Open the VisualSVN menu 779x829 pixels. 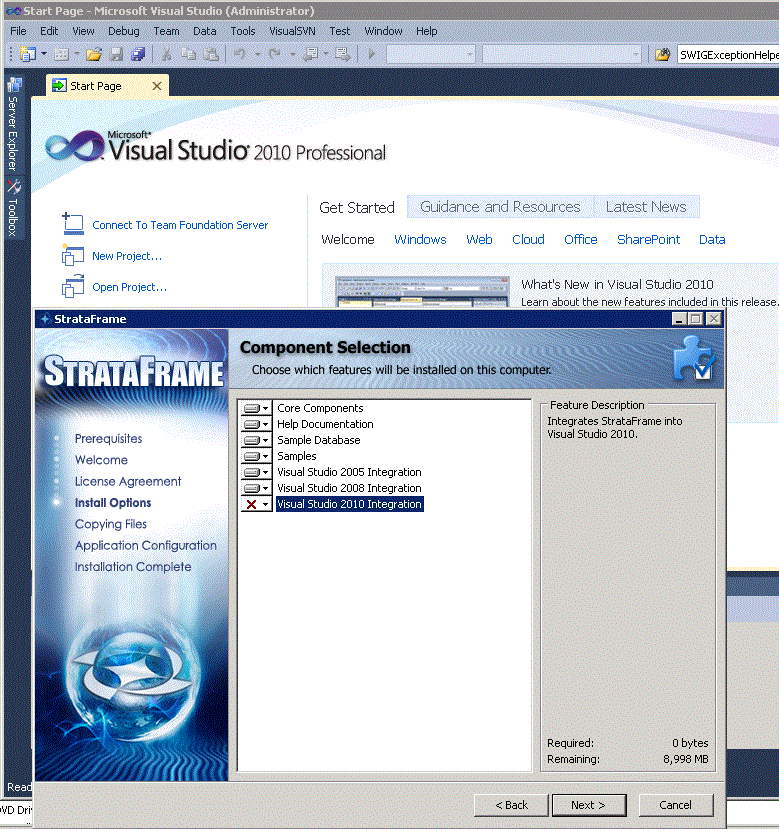(x=292, y=31)
